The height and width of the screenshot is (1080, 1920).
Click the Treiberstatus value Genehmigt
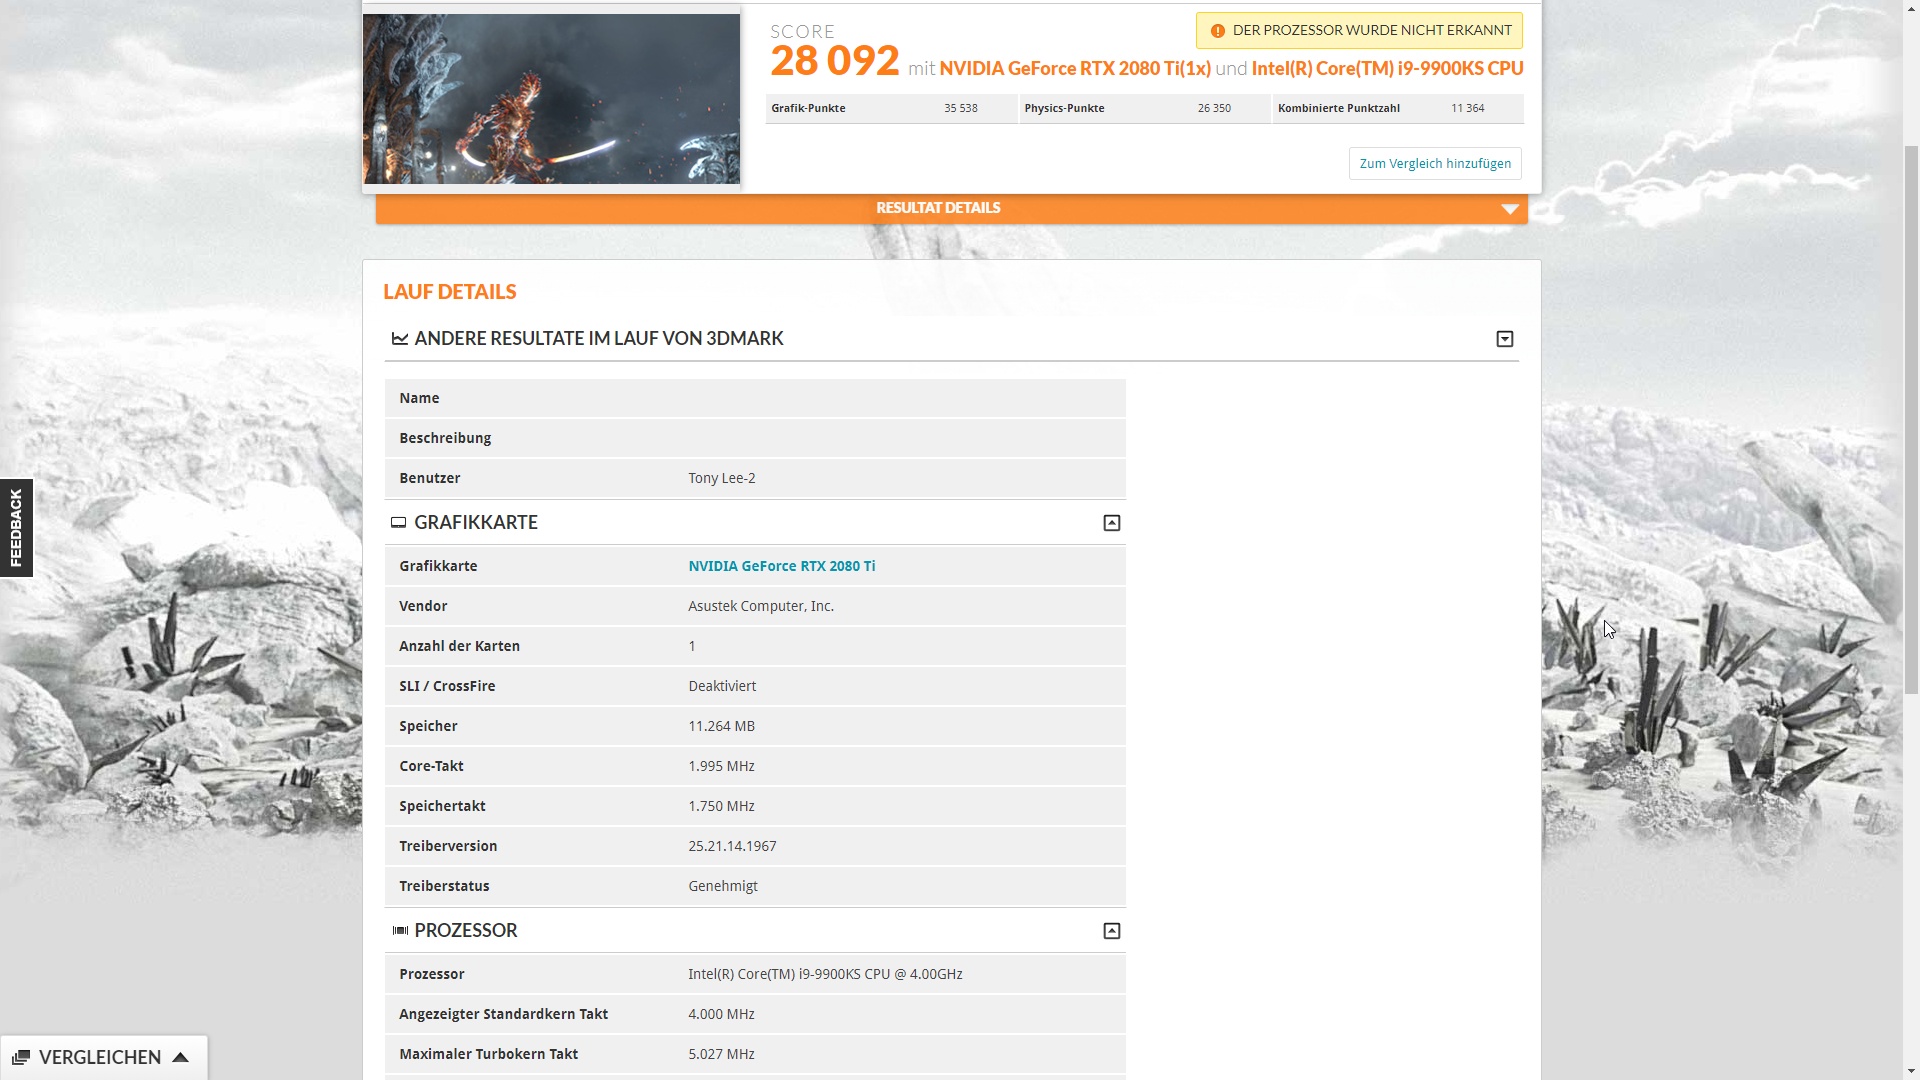click(x=723, y=886)
